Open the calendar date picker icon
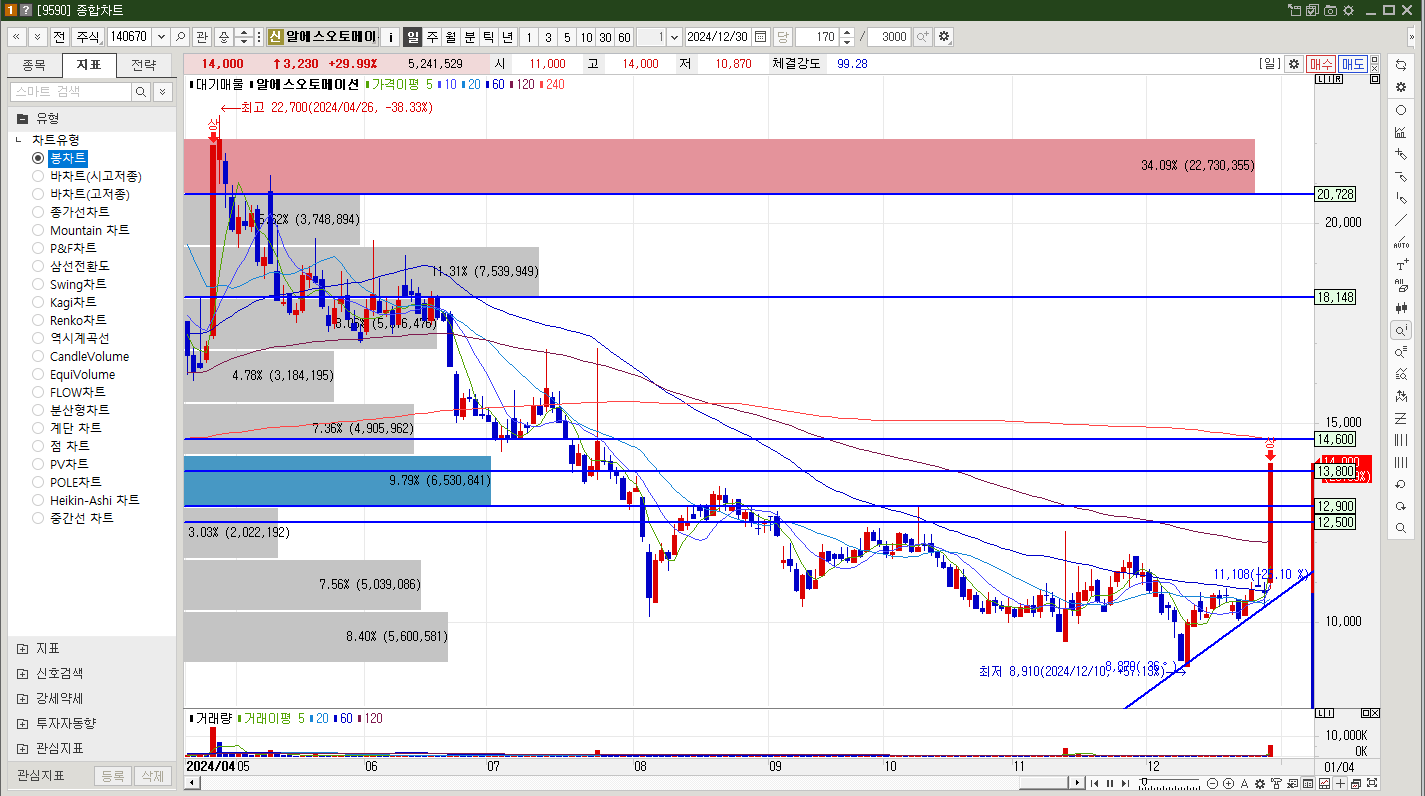The image size is (1425, 796). click(760, 37)
